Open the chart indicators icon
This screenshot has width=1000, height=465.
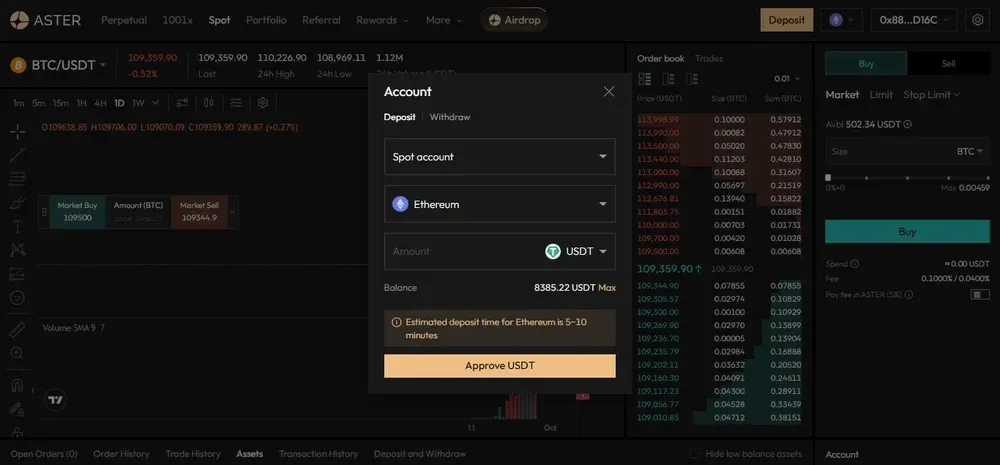[182, 103]
